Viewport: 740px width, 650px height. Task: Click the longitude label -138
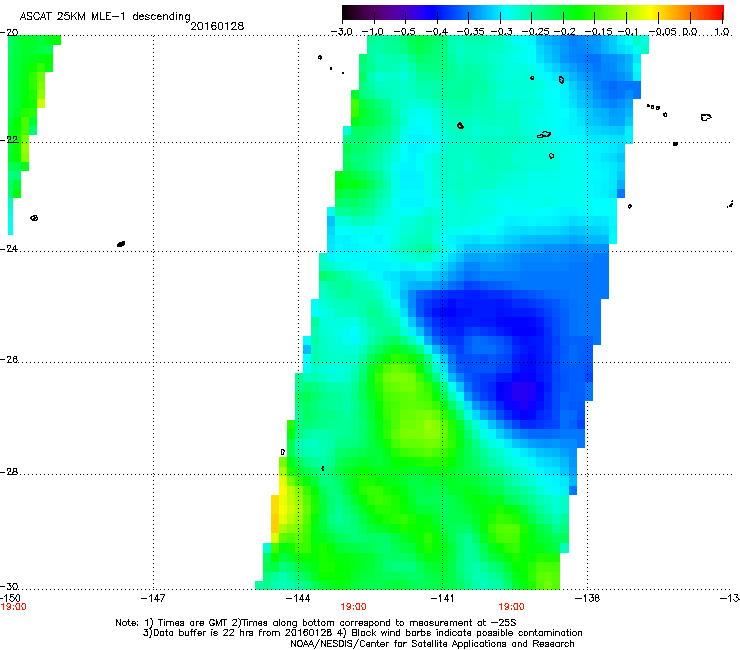tap(588, 598)
